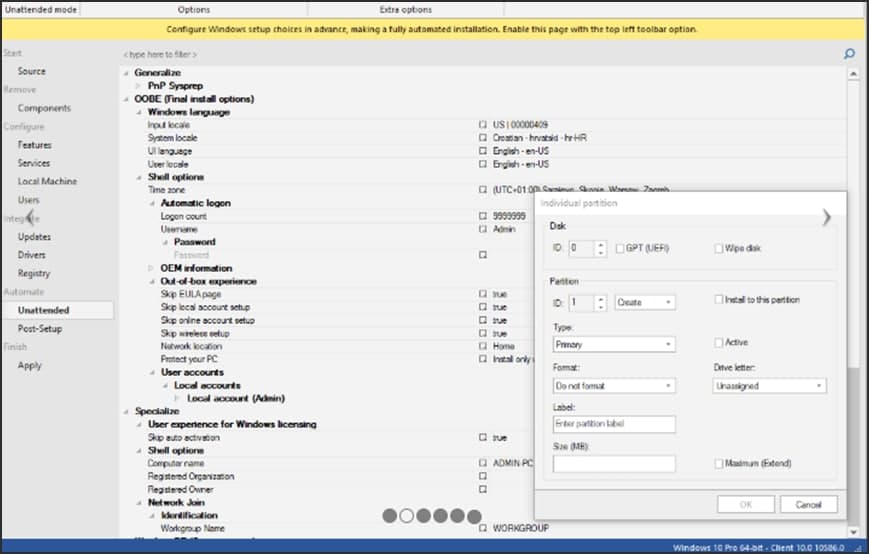The image size is (869, 554).
Task: Collapse the Specialize tree section
Action: [126, 411]
